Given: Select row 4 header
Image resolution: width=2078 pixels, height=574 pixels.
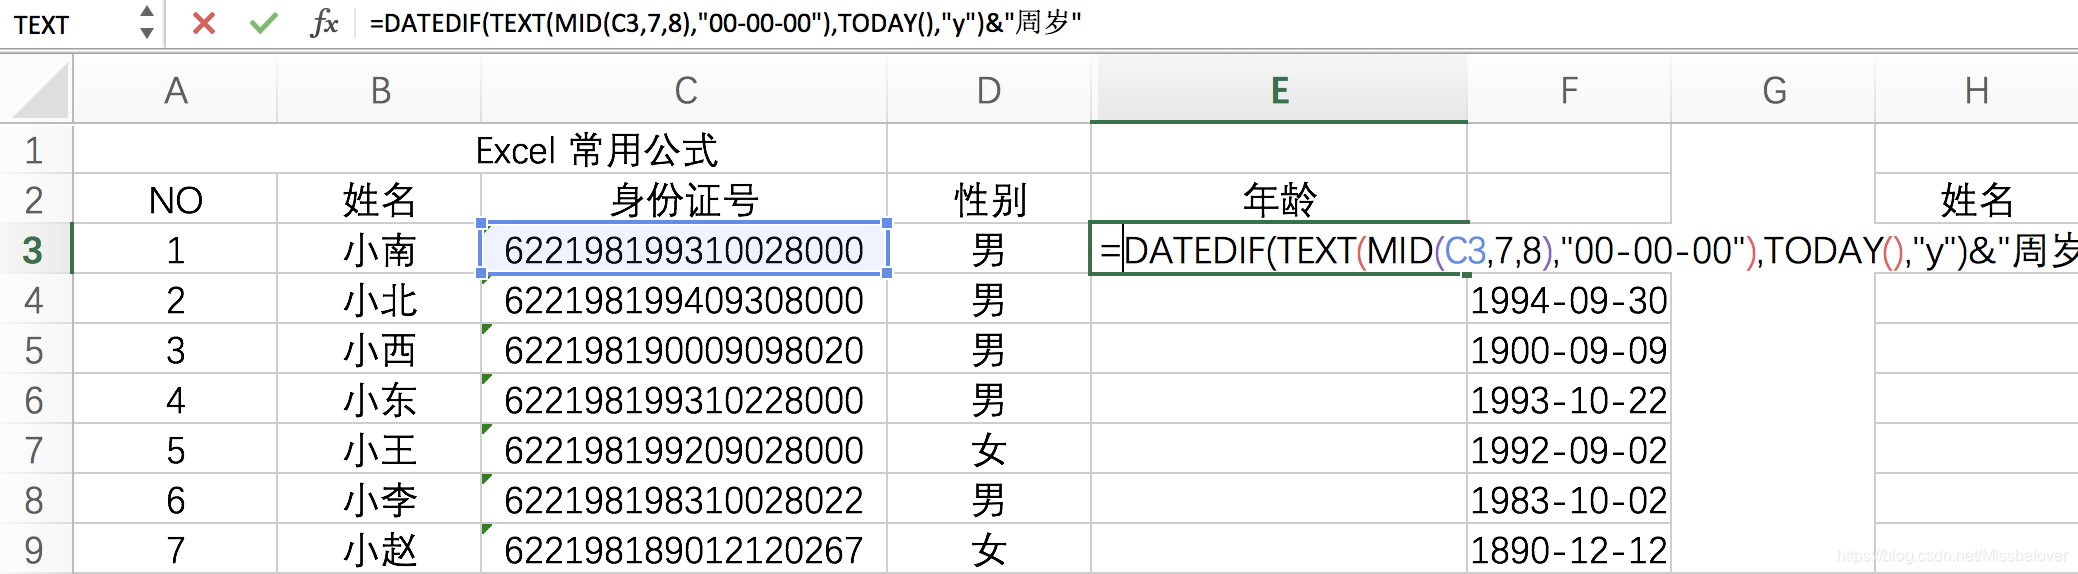Looking at the screenshot, I should (35, 299).
